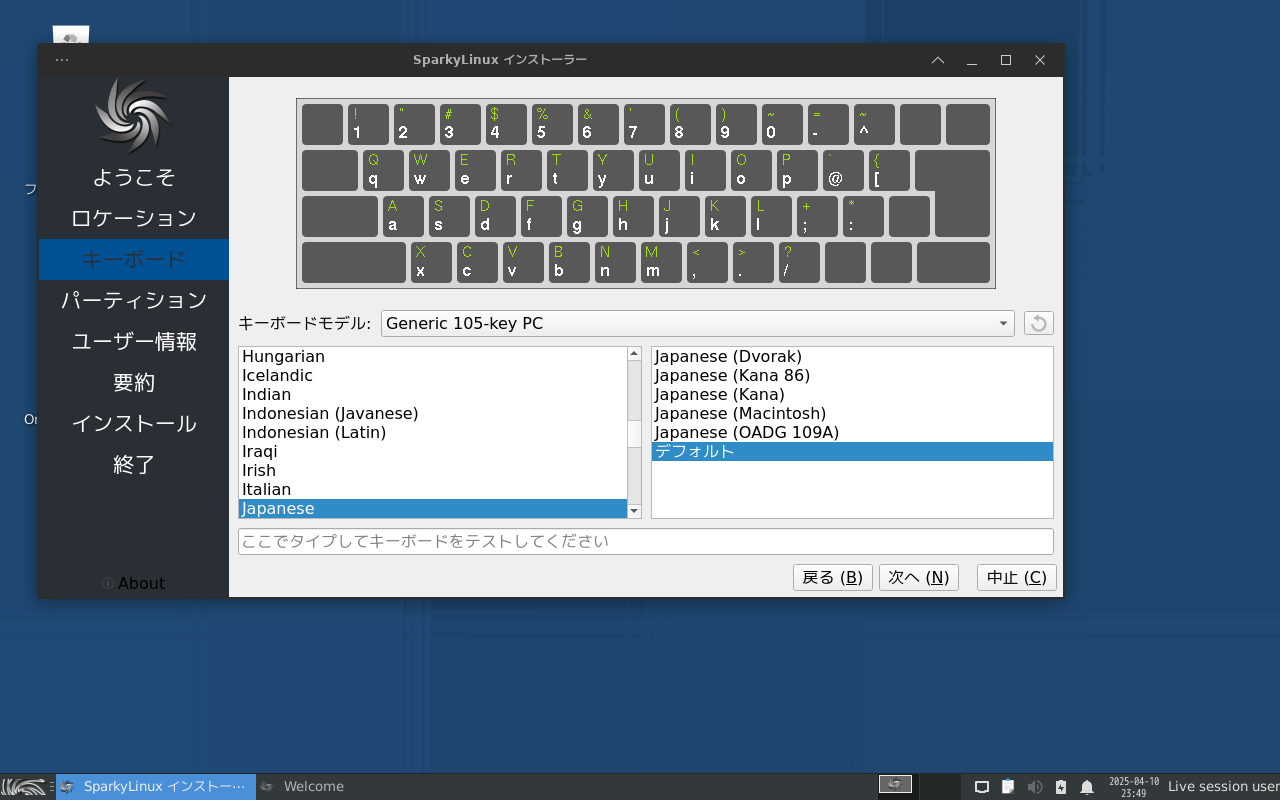Image resolution: width=1280 pixels, height=800 pixels.
Task: Click the clock showing 2025-04-10 23:49
Action: tap(1134, 787)
